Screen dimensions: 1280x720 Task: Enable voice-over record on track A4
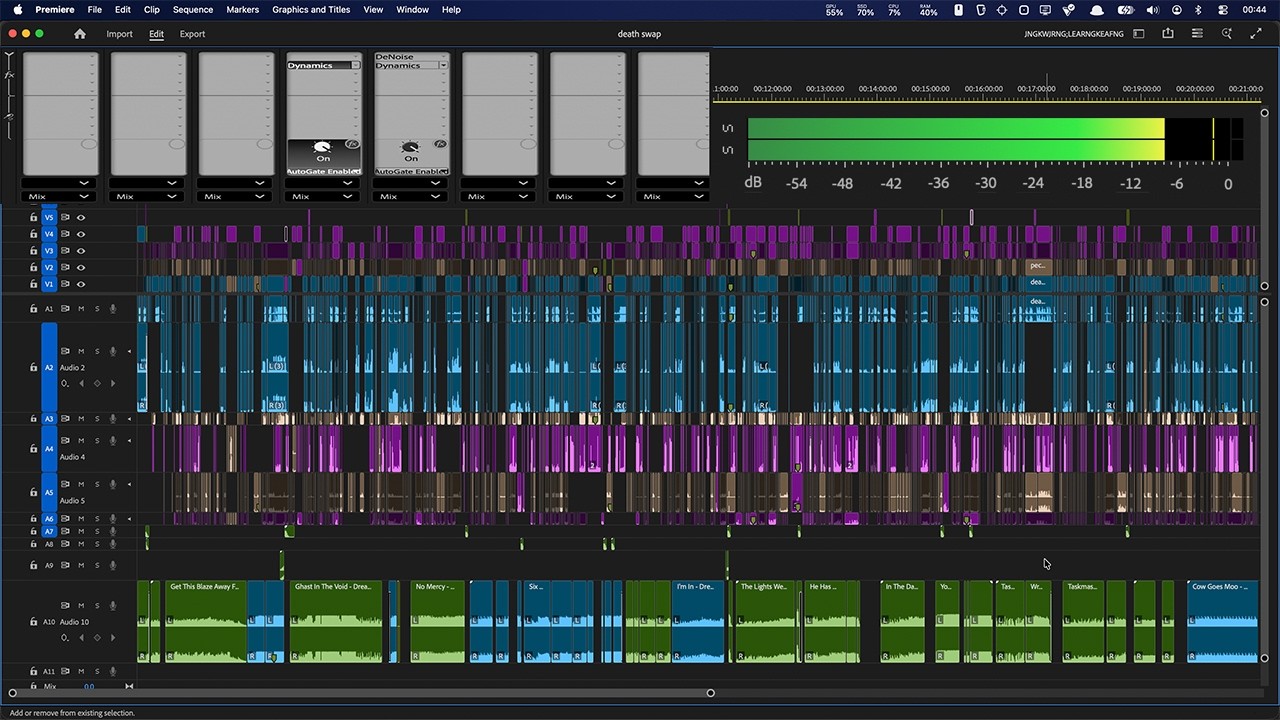pos(113,441)
